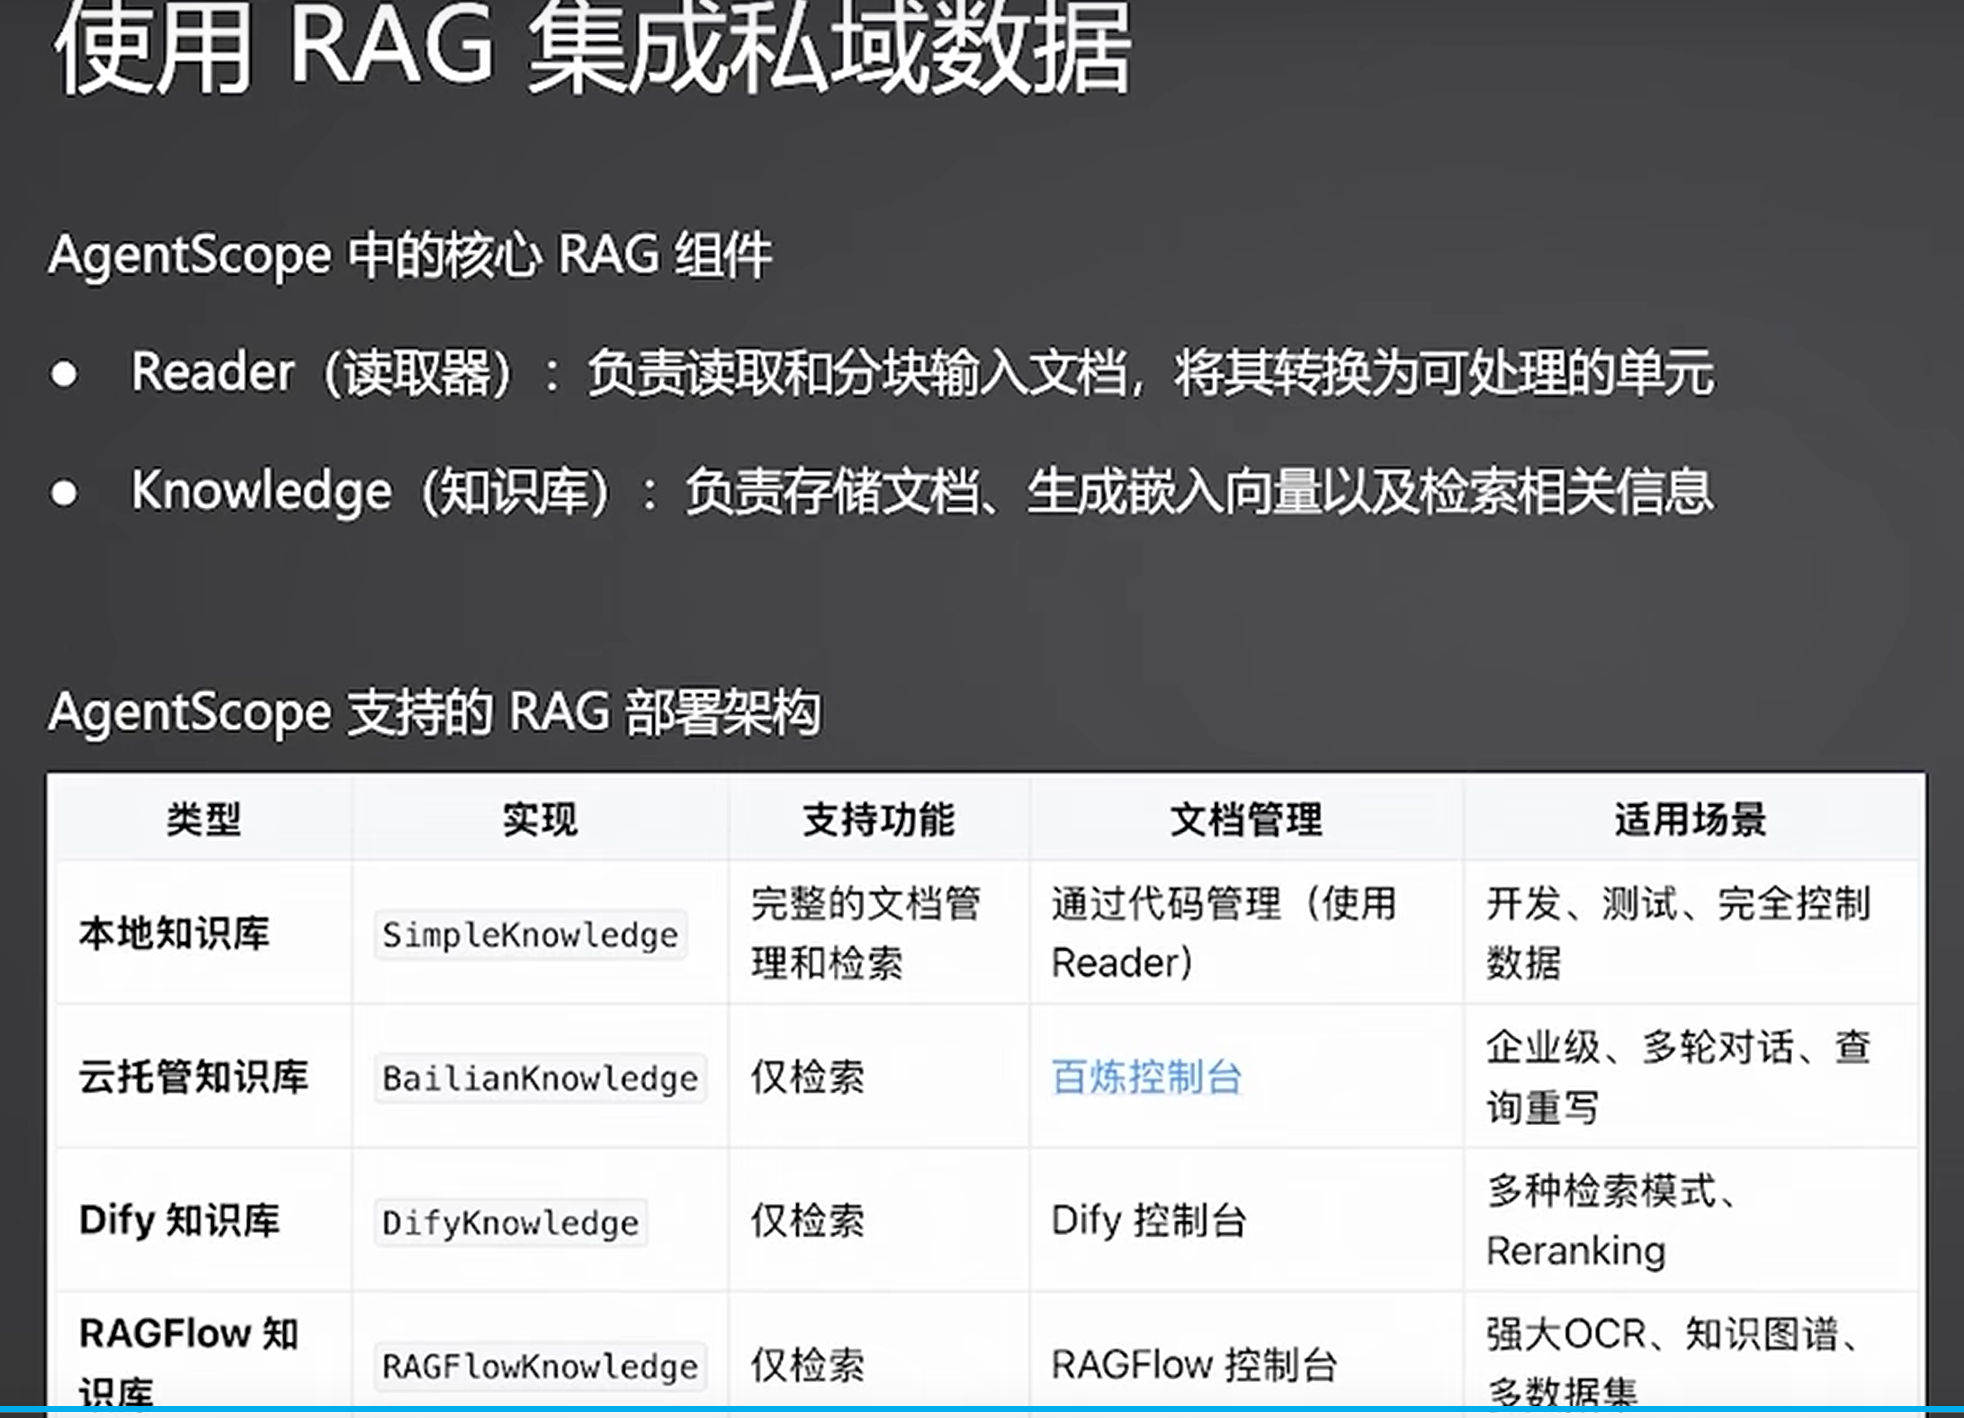Click the slide title 使用 RAG 集成私域数据

pos(592,48)
